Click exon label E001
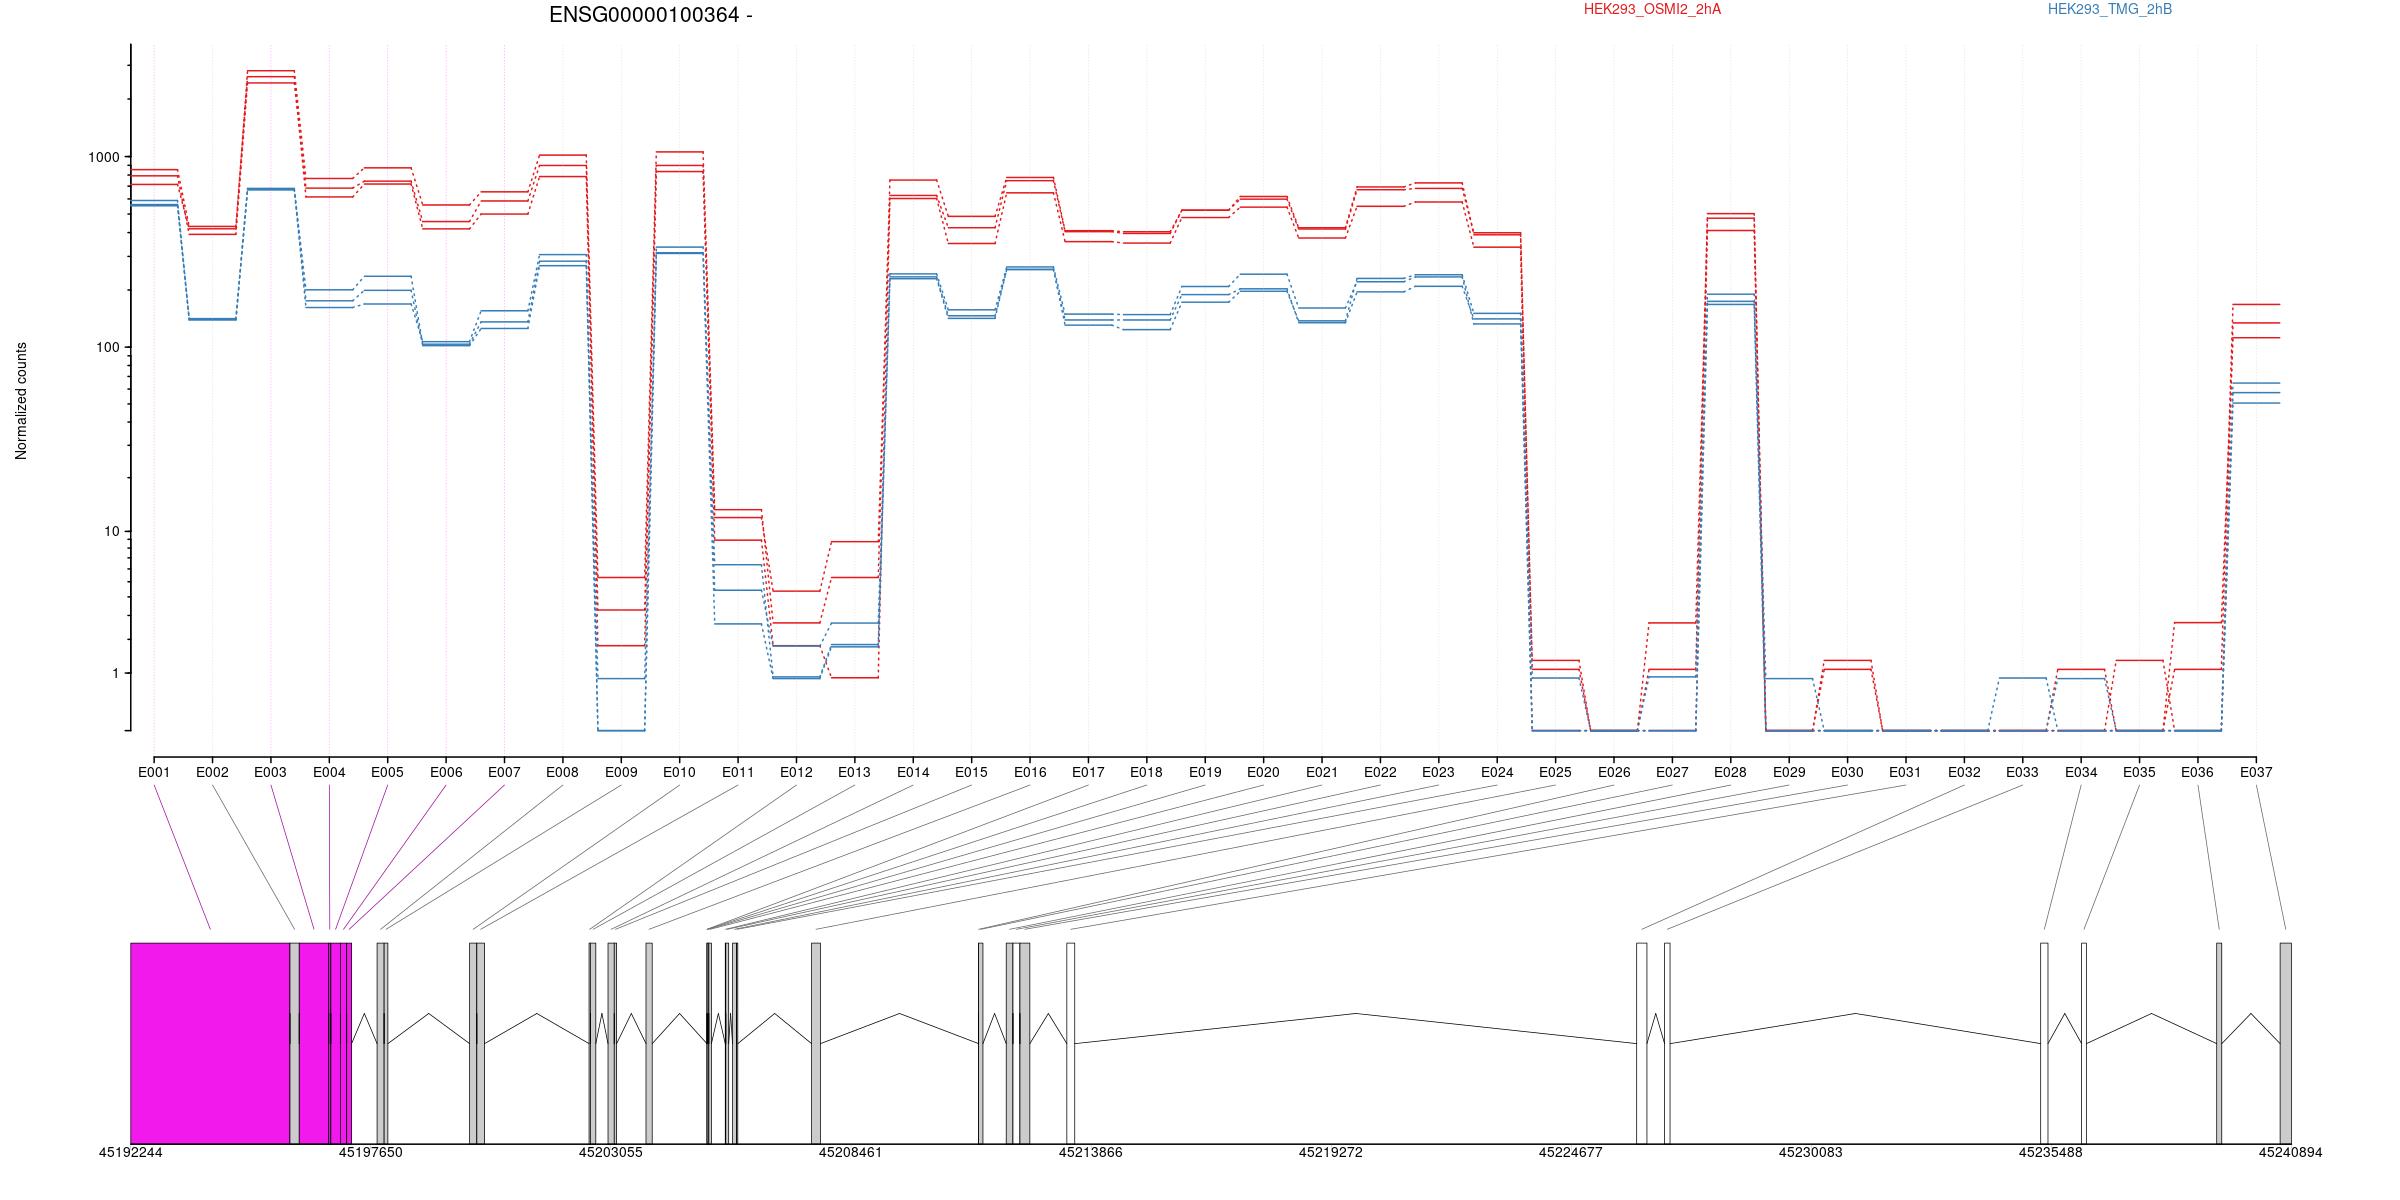This screenshot has height=1200, width=2400. (154, 773)
